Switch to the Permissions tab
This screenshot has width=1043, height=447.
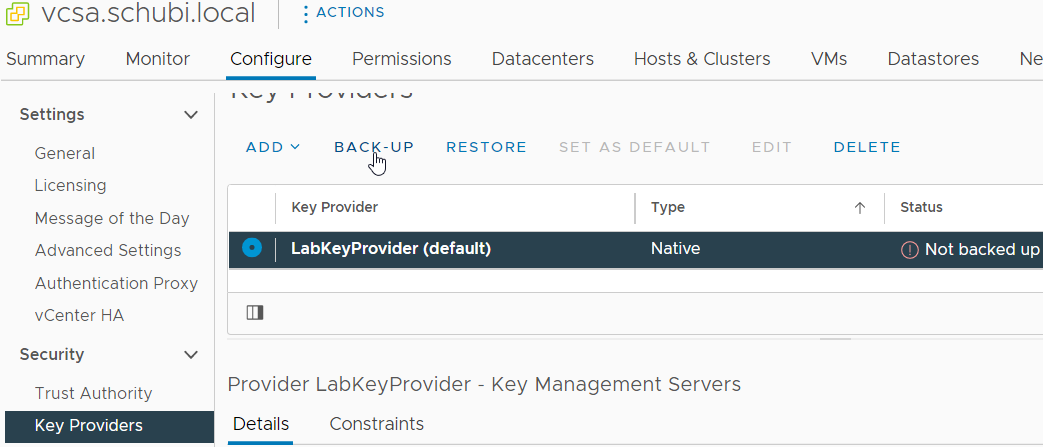coord(401,59)
